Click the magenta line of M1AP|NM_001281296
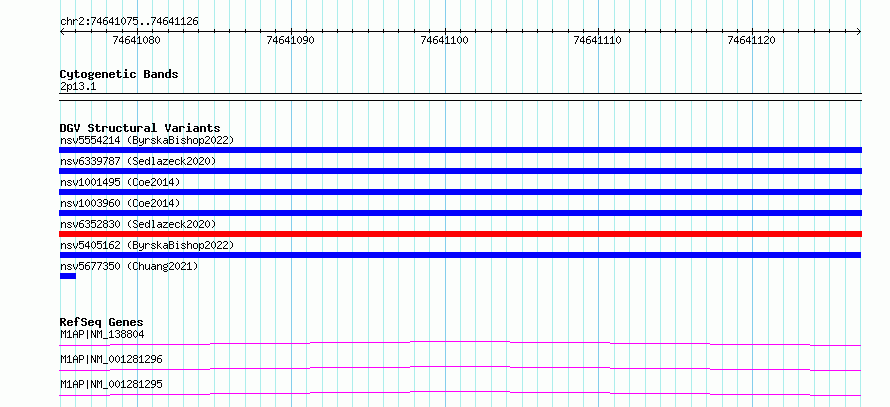890x407 pixels. (x=460, y=368)
